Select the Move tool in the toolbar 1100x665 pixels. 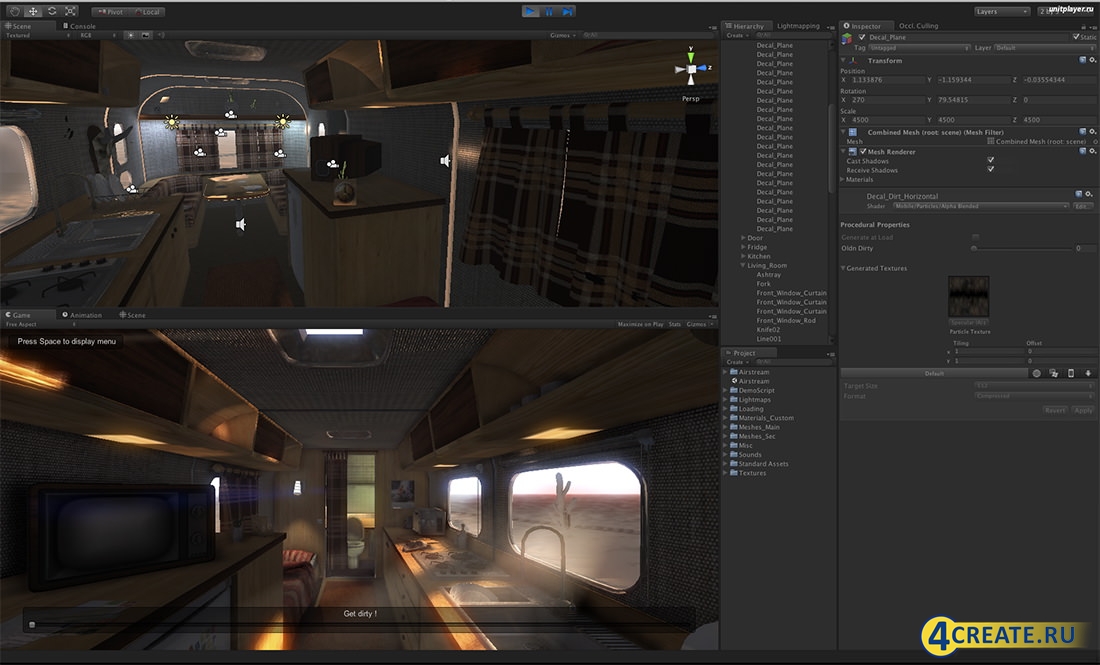33,11
